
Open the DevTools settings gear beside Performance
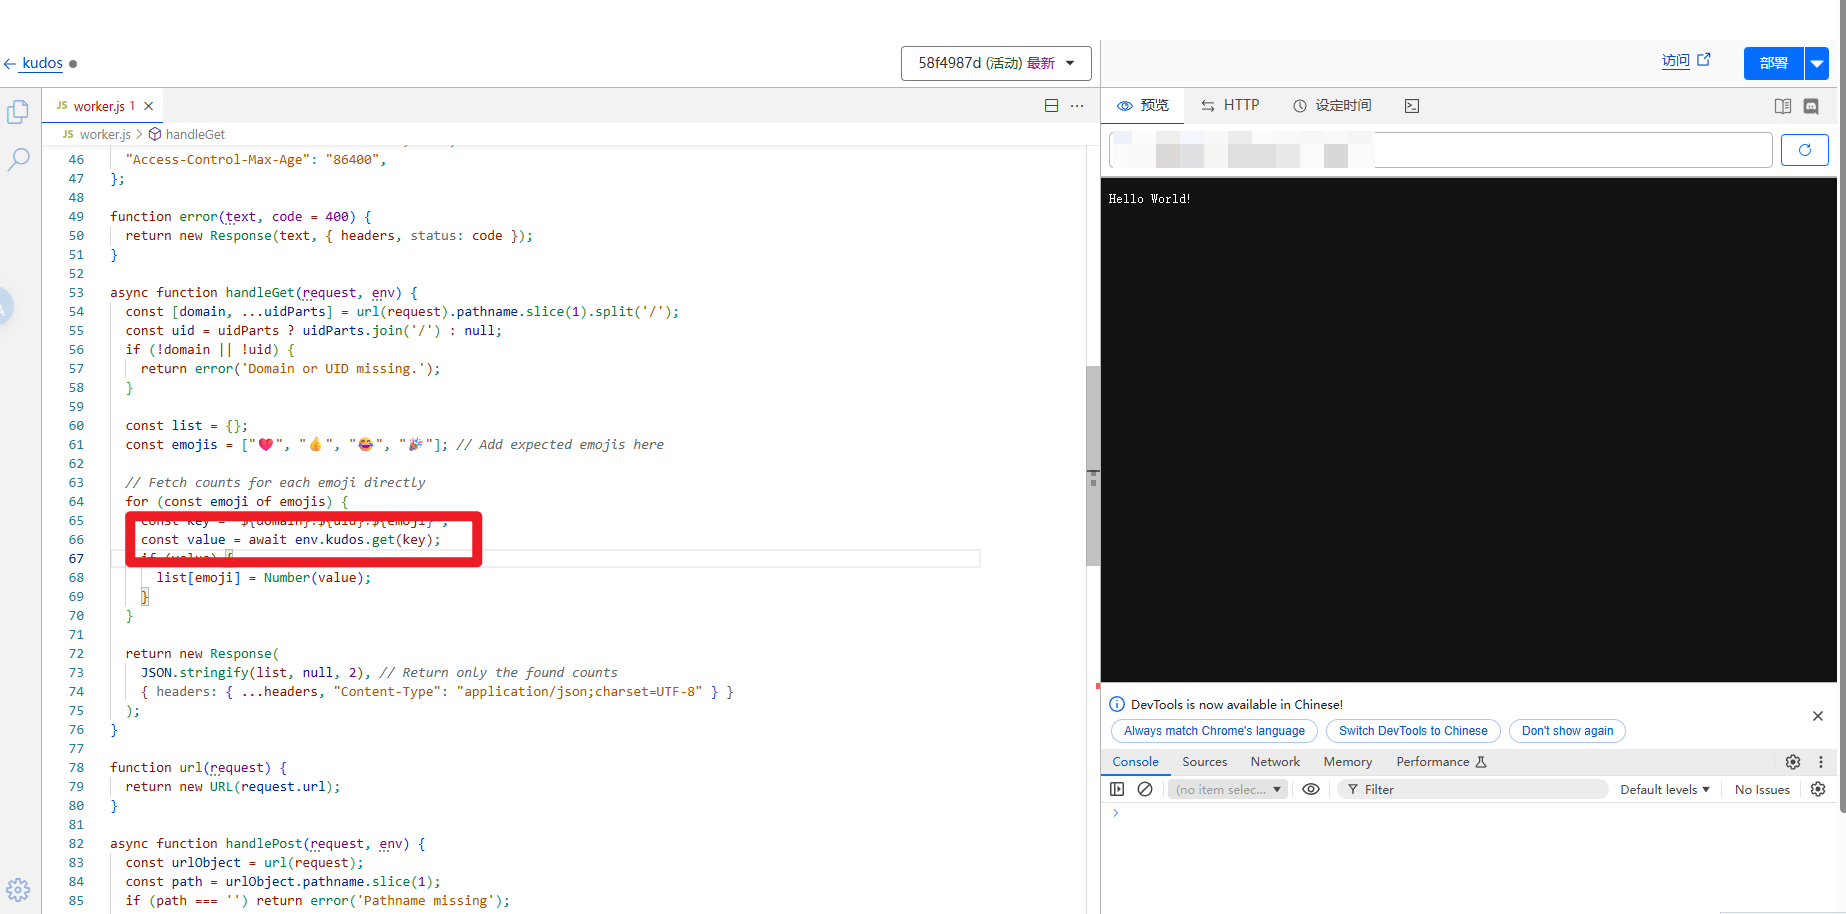(1792, 762)
